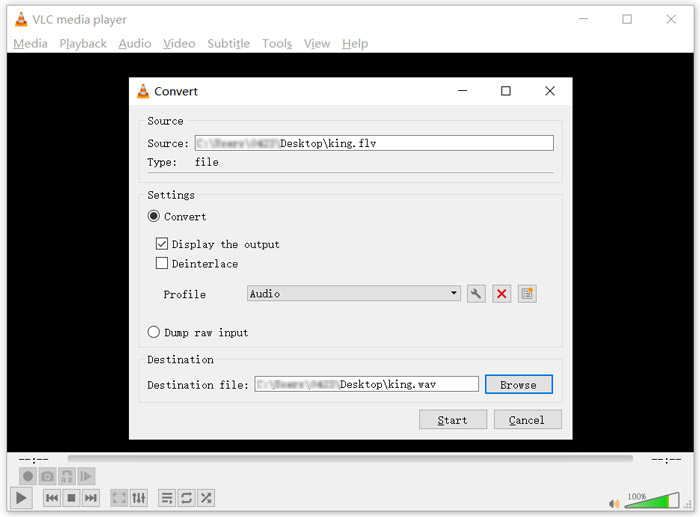Start playback with Play button
The image size is (700, 517).
21,498
